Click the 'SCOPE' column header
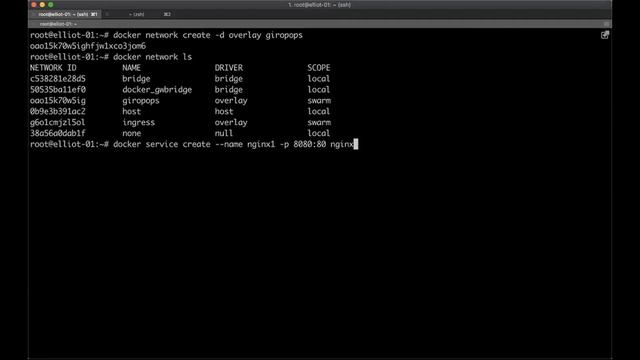 point(319,68)
